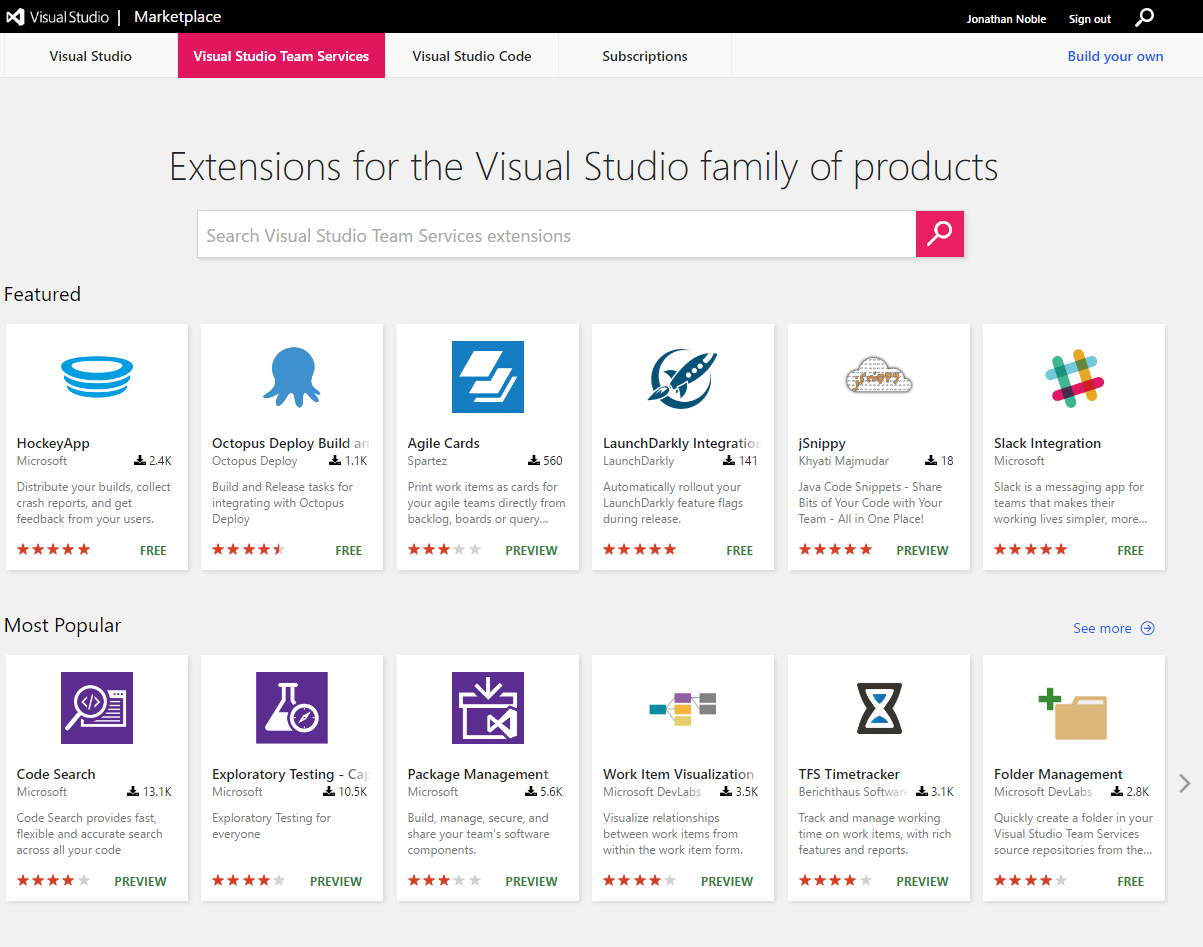Open the Exploratory Testing flask icon
The image size is (1203, 947).
292,708
